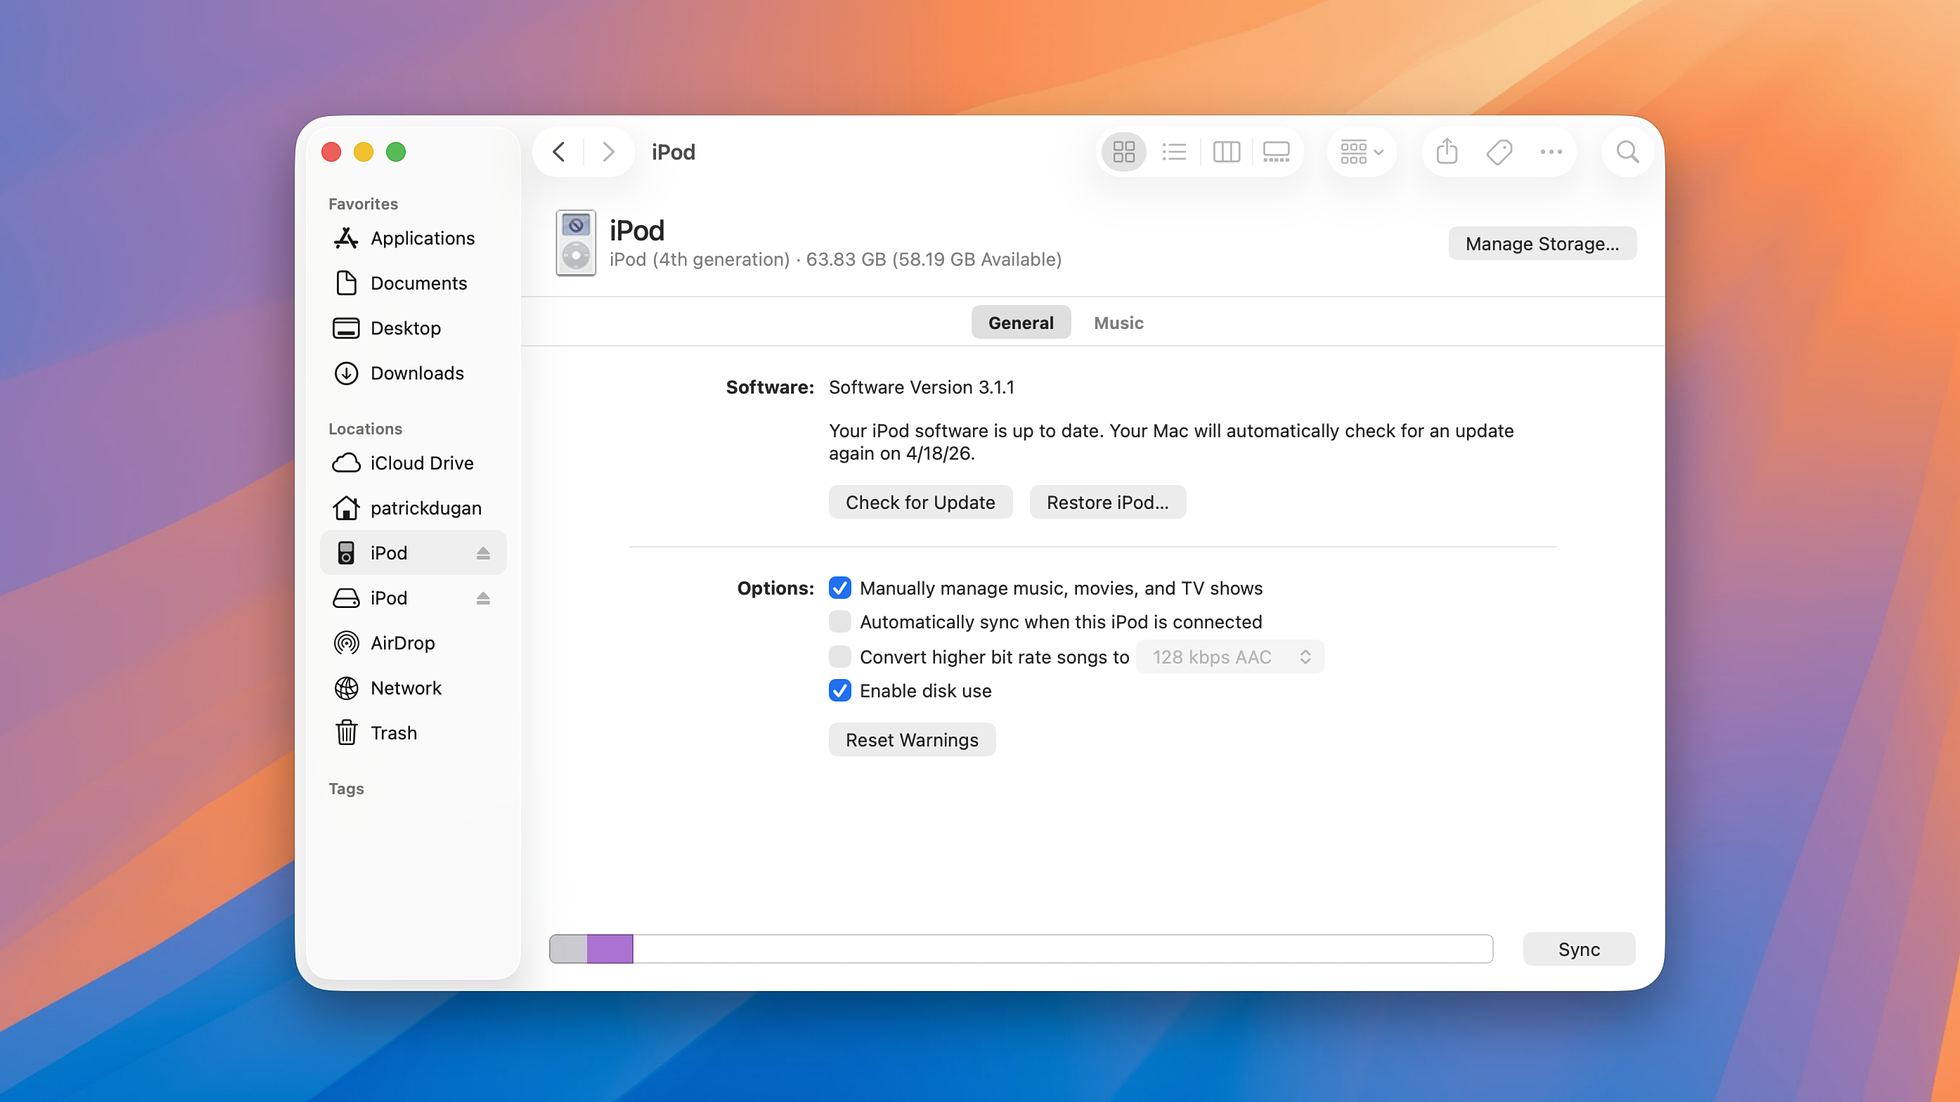Click the Sync button

1579,949
